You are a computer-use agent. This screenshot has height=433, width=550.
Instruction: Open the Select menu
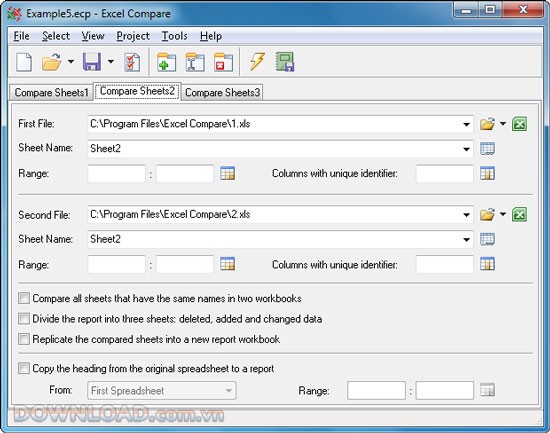(x=56, y=36)
